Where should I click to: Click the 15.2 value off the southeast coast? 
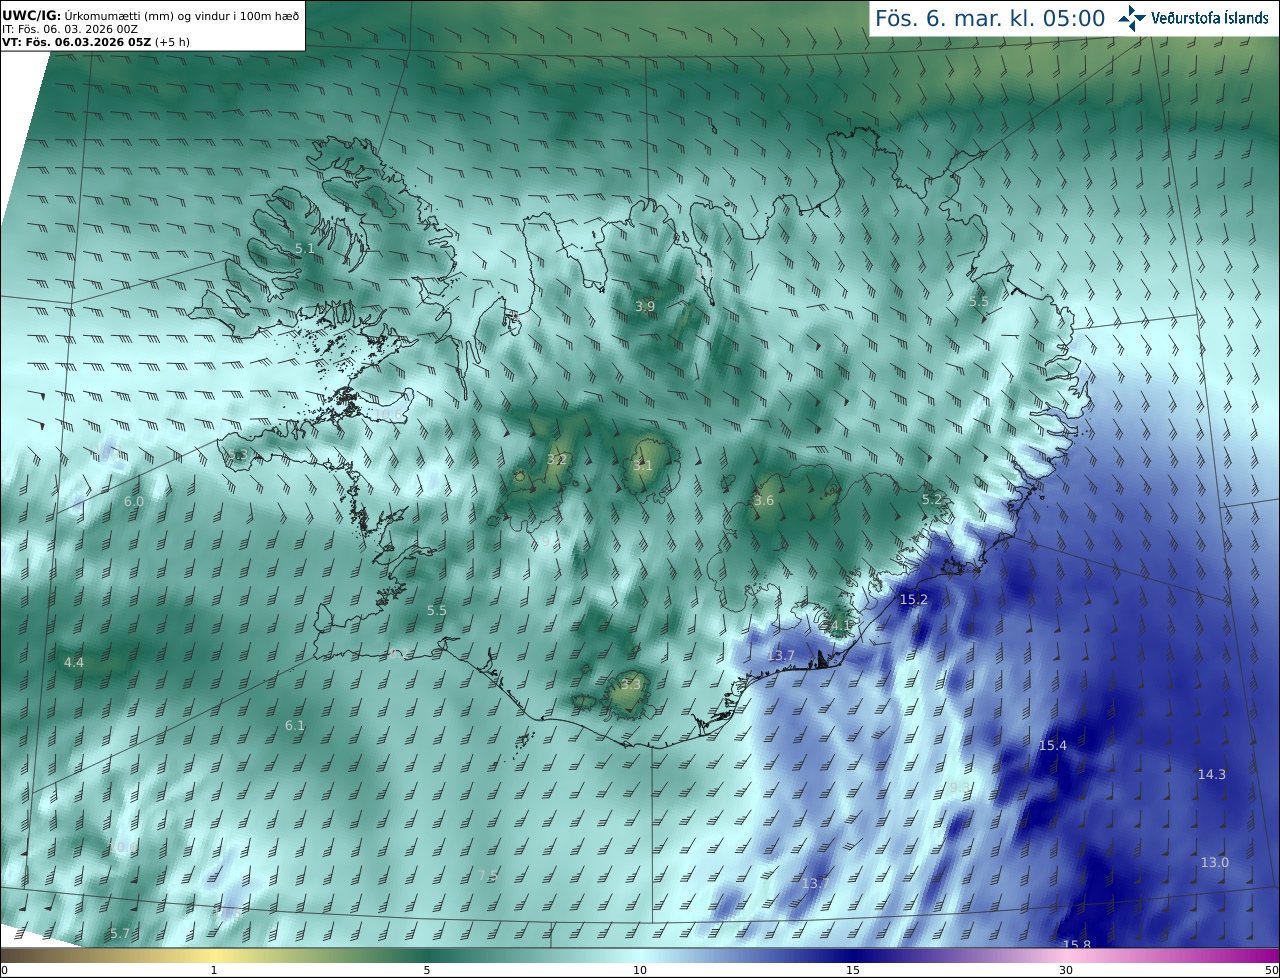(x=914, y=600)
